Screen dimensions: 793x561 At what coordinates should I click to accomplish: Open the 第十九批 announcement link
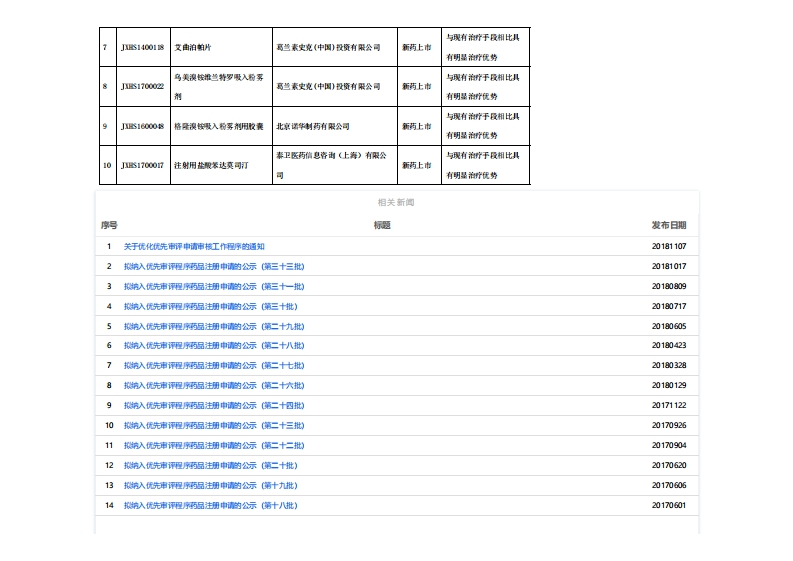tap(210, 486)
